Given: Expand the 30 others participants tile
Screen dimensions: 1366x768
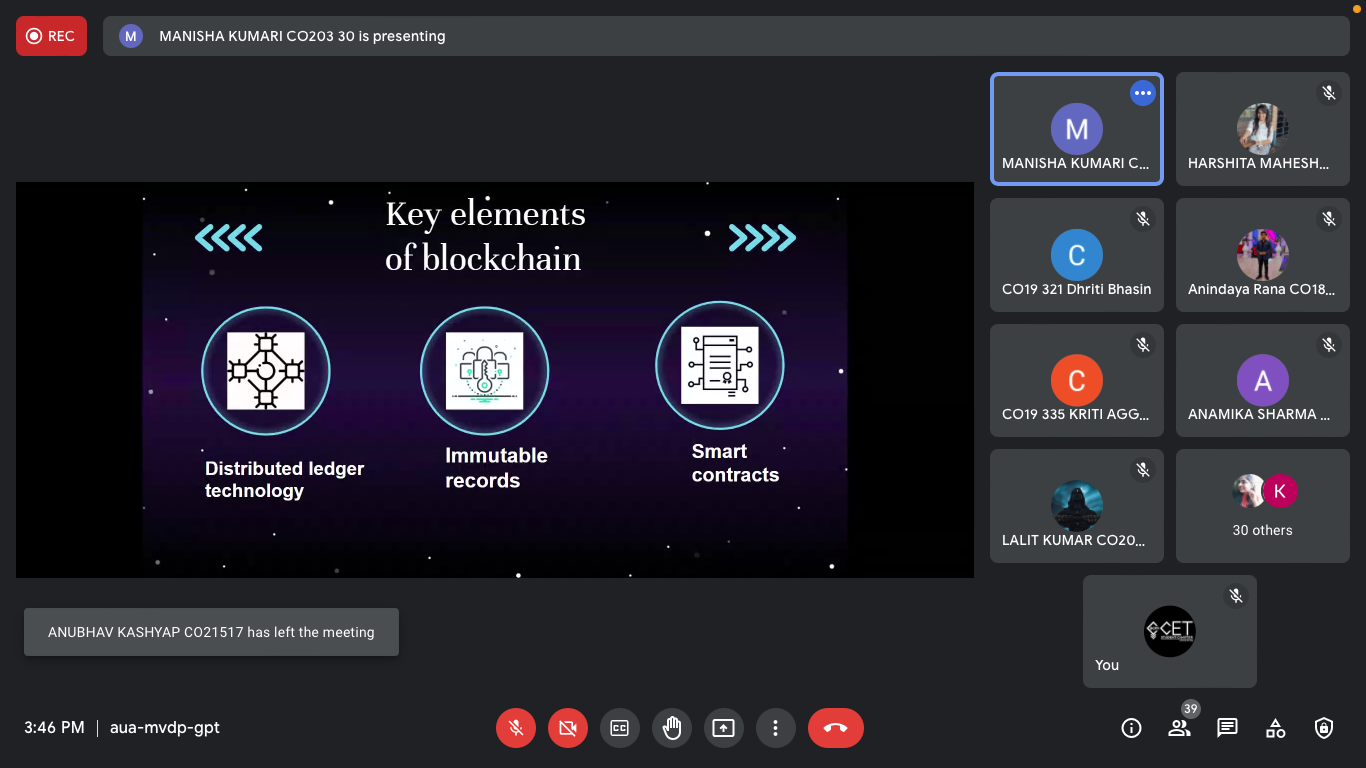Looking at the screenshot, I should (1262, 506).
